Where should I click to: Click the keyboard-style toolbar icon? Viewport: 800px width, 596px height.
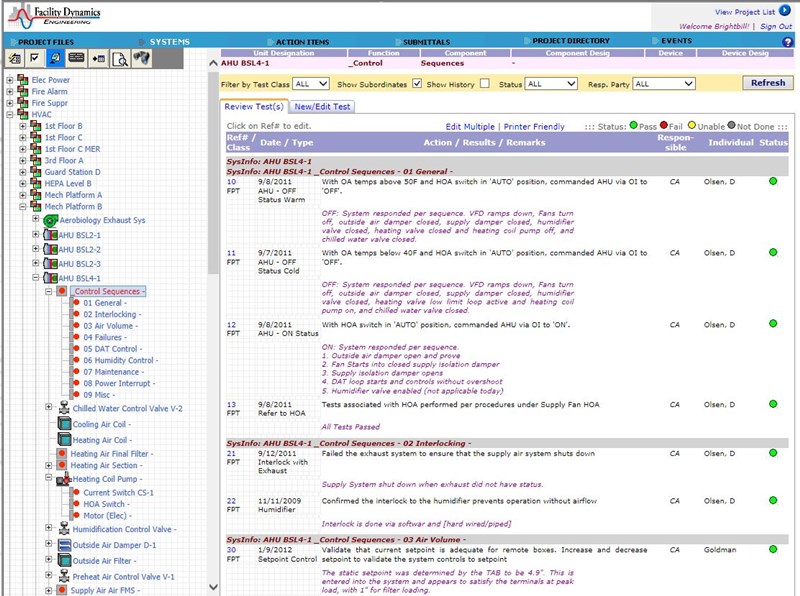pyautogui.click(x=76, y=59)
